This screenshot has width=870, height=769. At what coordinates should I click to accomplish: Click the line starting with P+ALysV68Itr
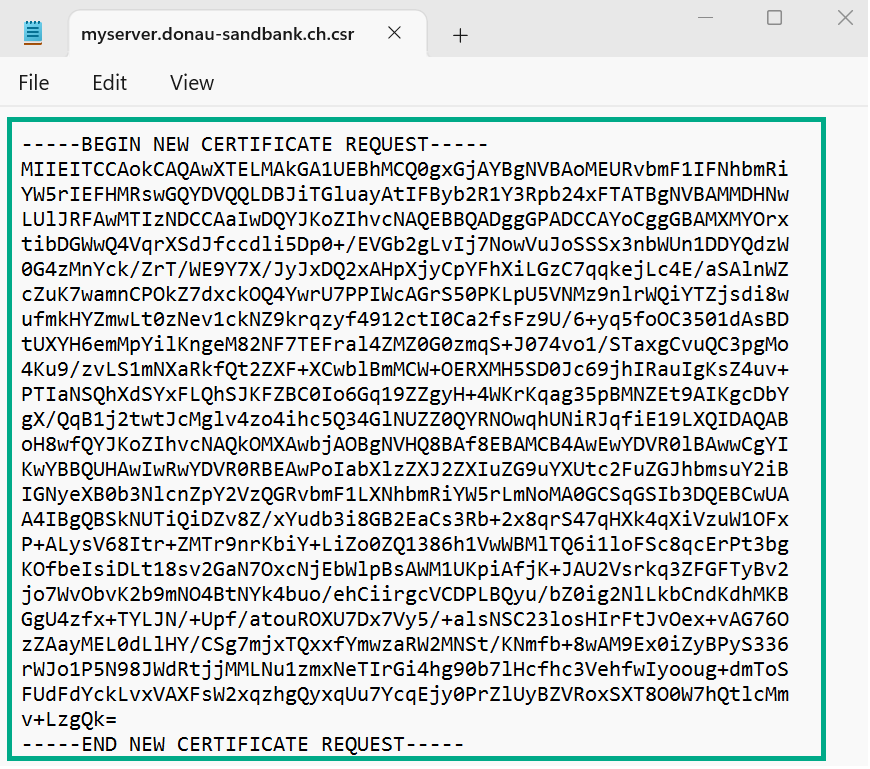405,544
